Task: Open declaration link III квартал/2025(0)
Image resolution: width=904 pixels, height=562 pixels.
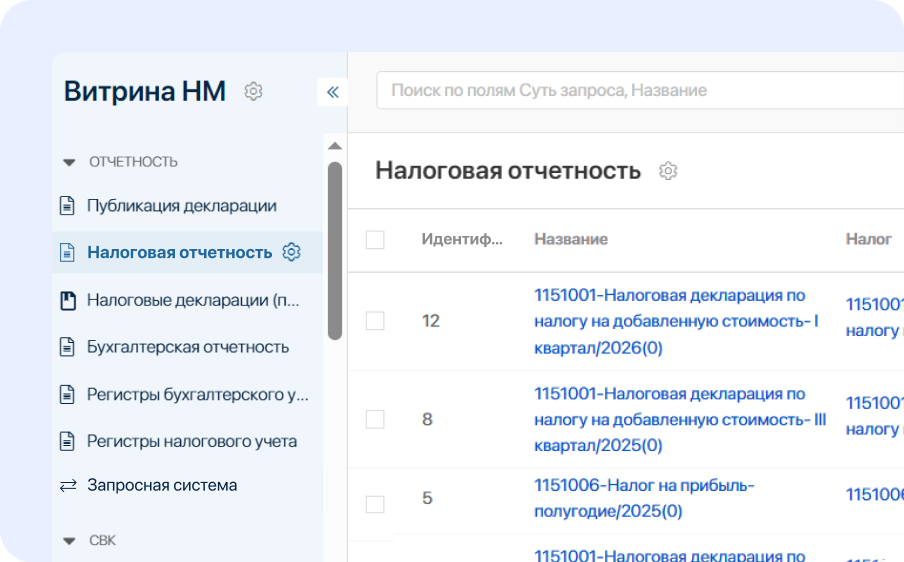Action: (x=680, y=420)
